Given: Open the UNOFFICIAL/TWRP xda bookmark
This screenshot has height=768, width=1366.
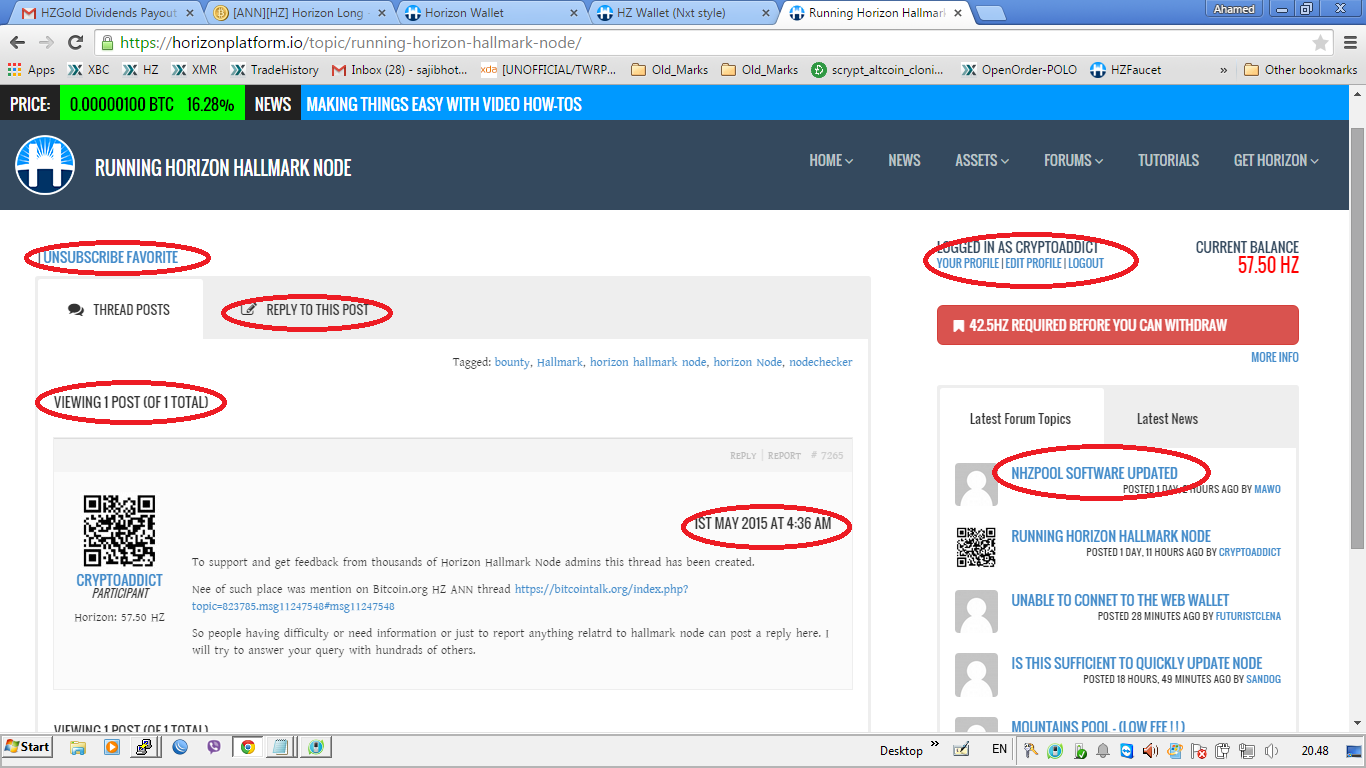Looking at the screenshot, I should pos(549,70).
